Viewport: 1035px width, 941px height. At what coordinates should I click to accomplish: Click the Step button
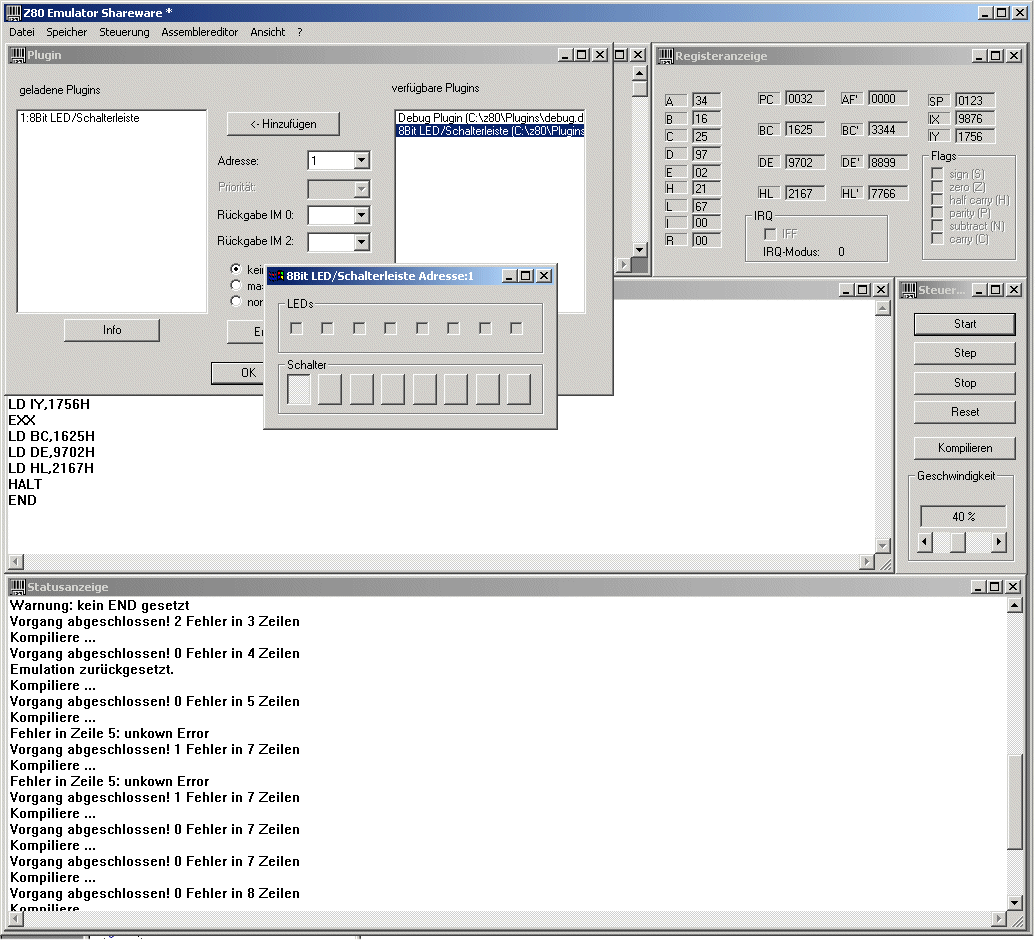[x=965, y=353]
